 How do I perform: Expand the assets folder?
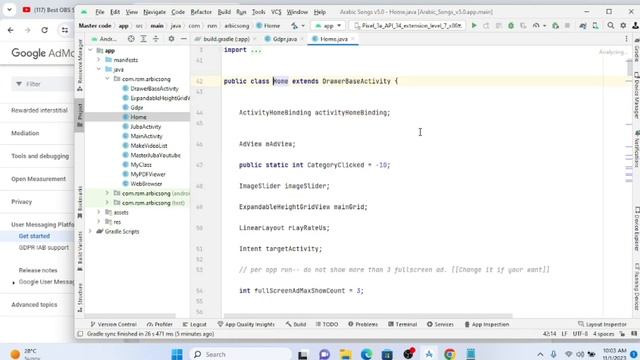(99, 212)
